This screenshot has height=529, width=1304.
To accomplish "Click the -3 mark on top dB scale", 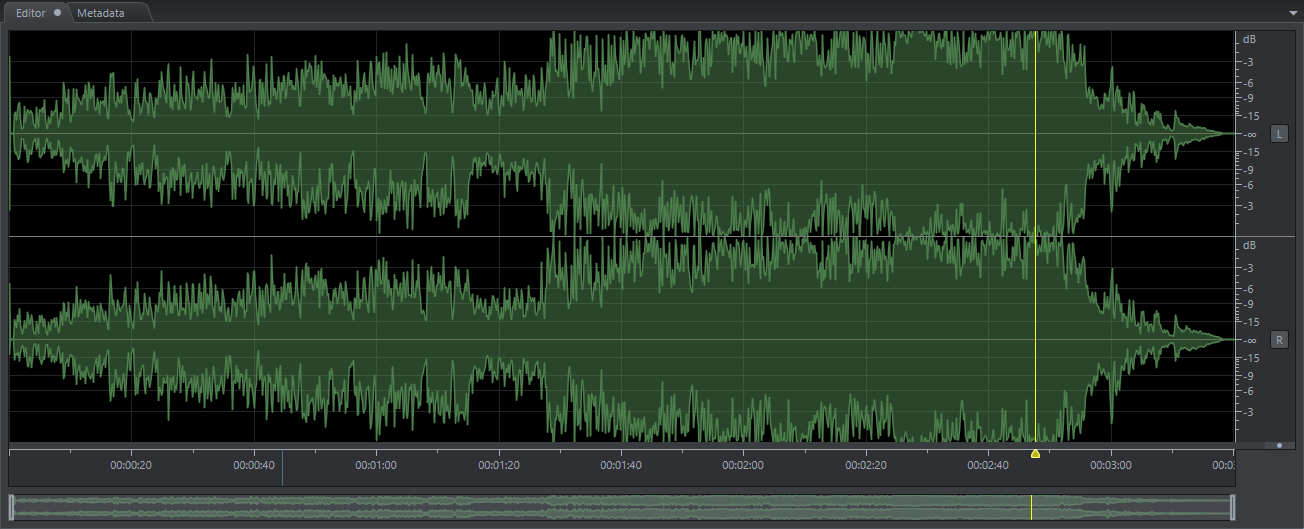I will click(1249, 61).
